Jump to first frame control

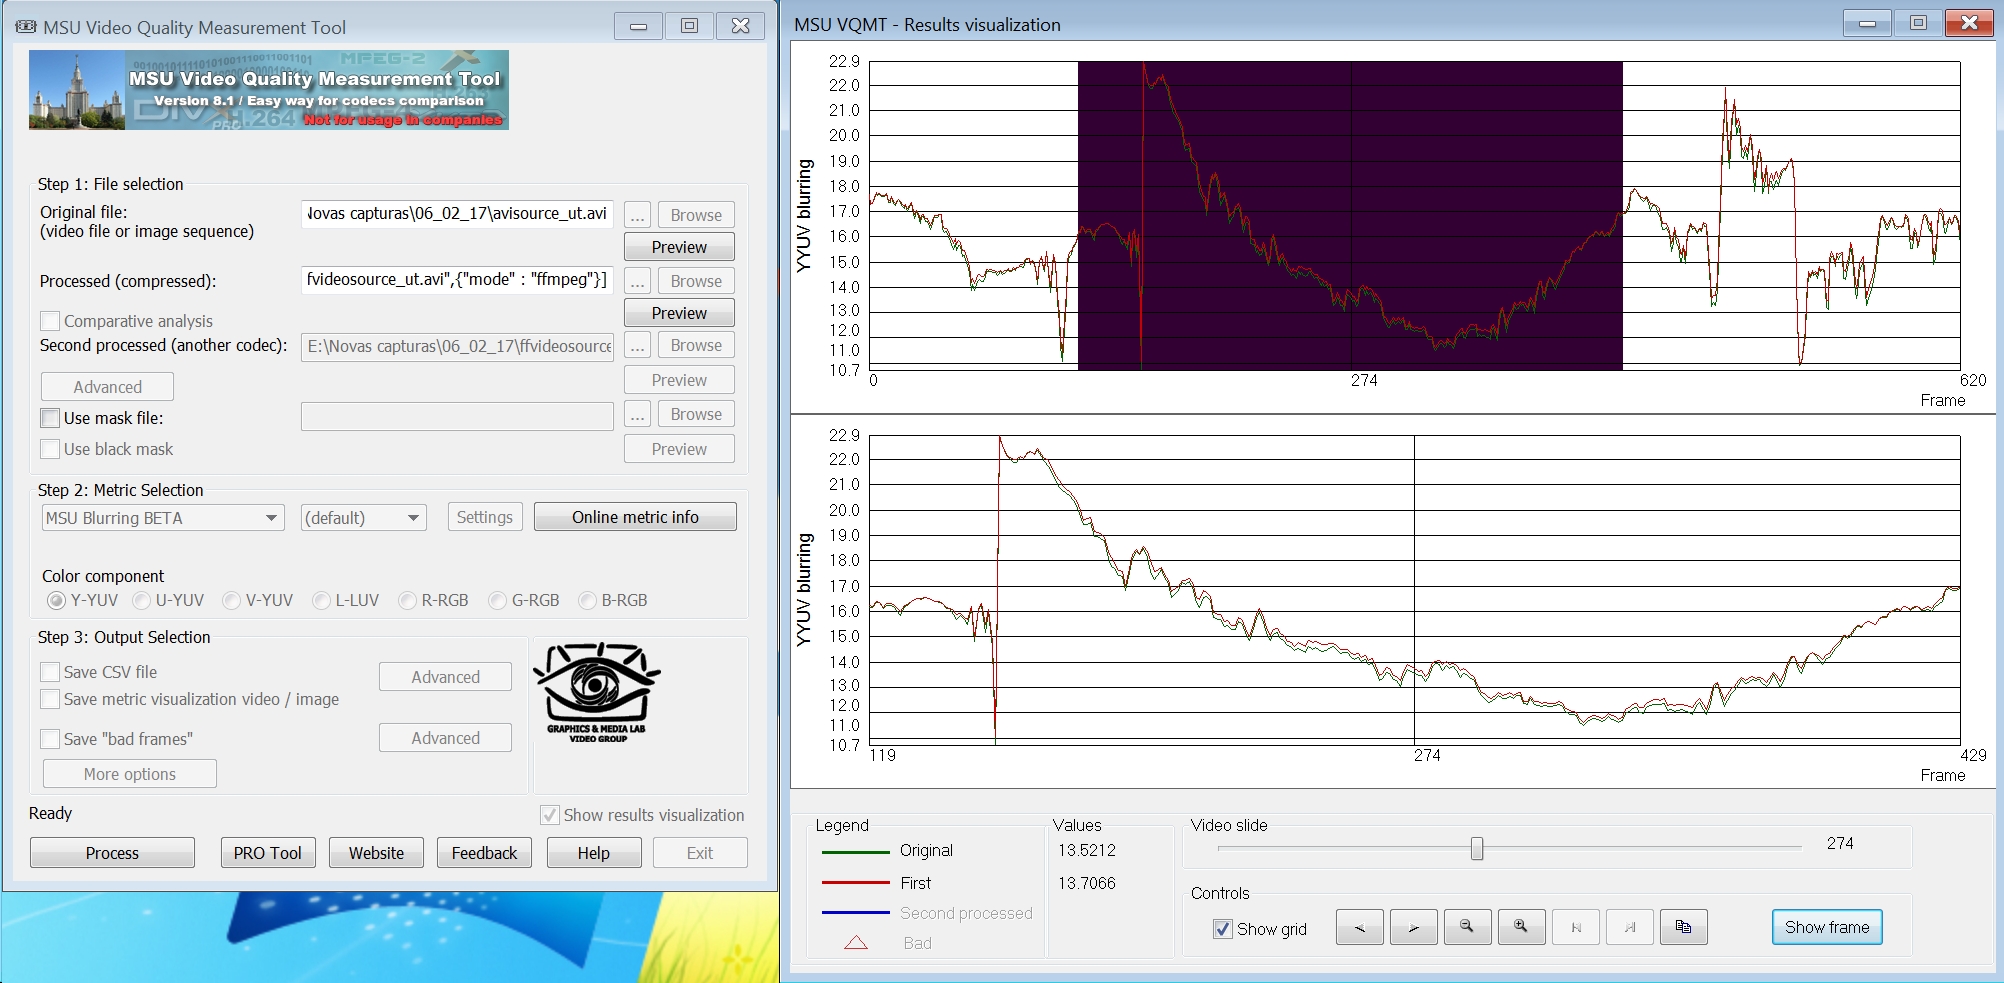tap(1576, 927)
